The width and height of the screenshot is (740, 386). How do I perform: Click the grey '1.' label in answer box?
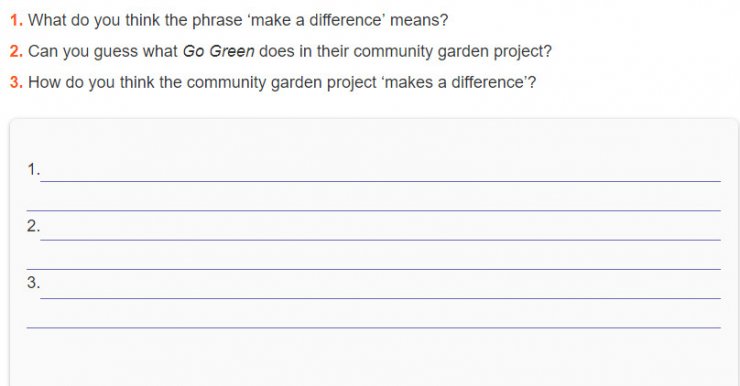34,169
